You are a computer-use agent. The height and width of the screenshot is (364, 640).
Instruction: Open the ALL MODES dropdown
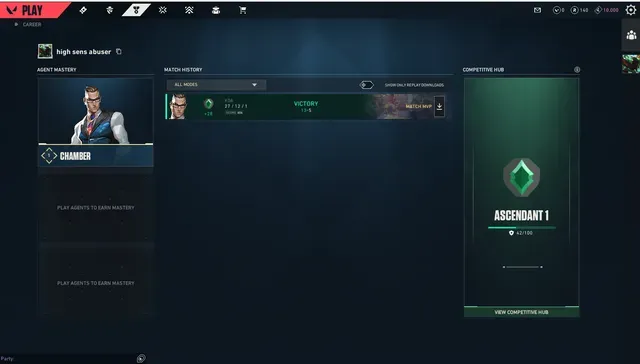click(216, 84)
